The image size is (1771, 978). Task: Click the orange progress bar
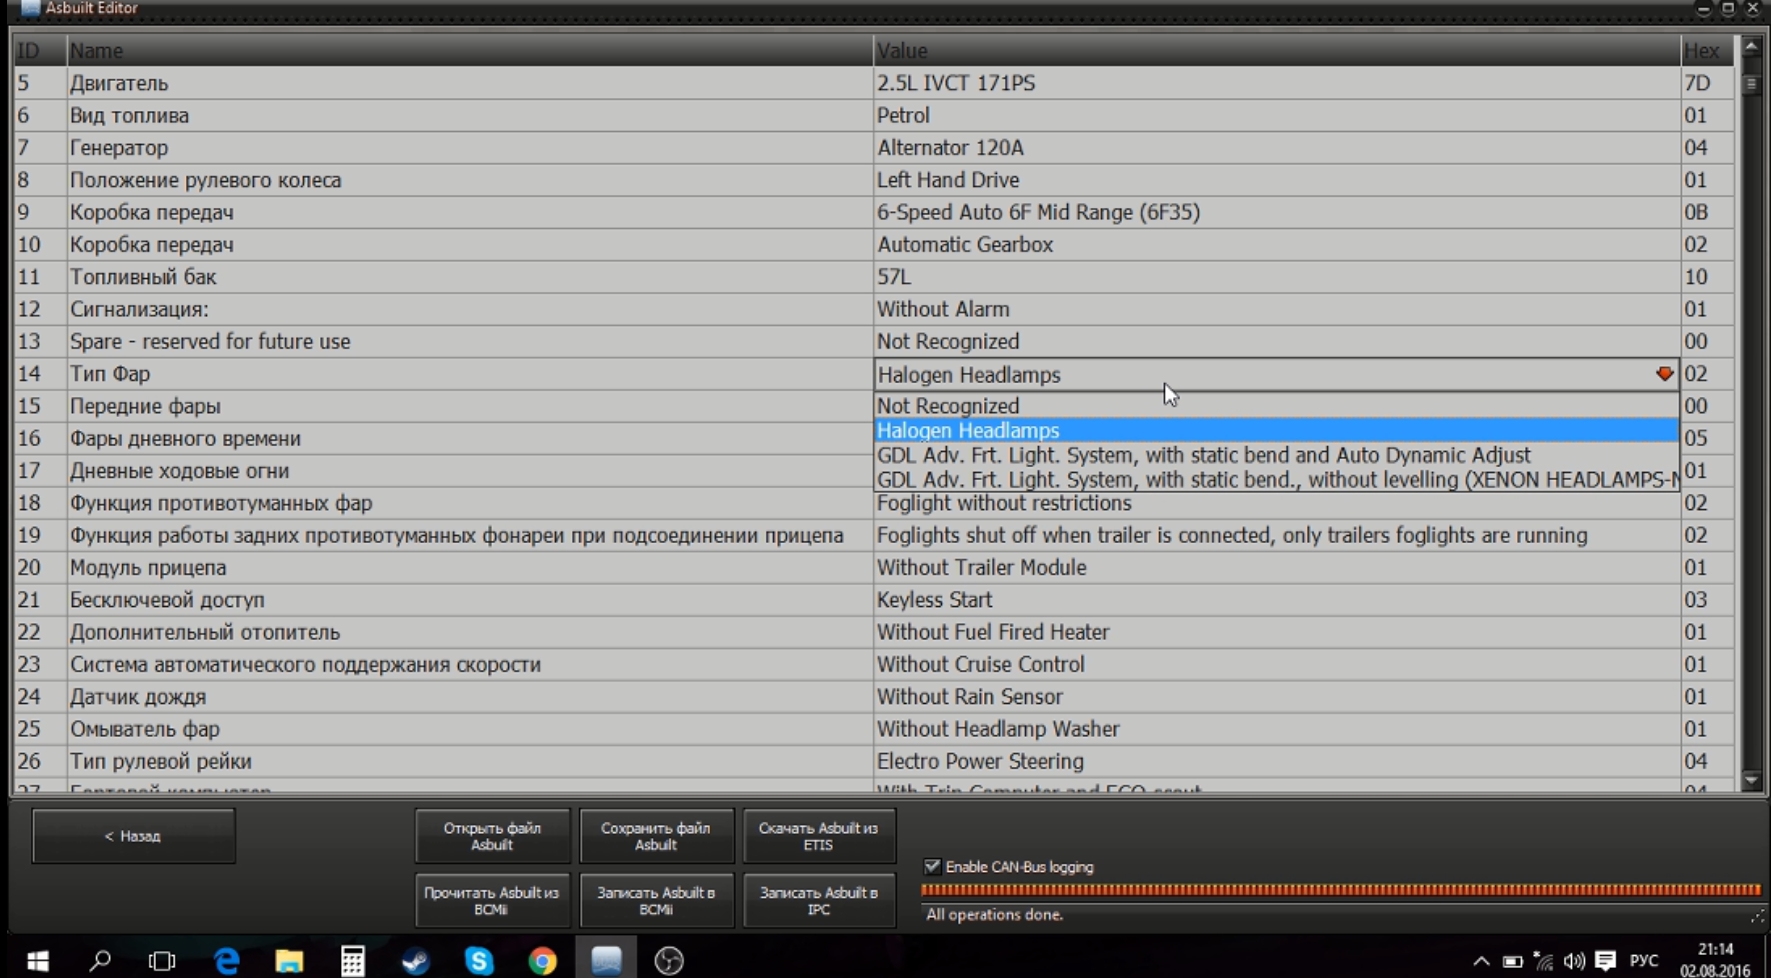[x=1339, y=889]
